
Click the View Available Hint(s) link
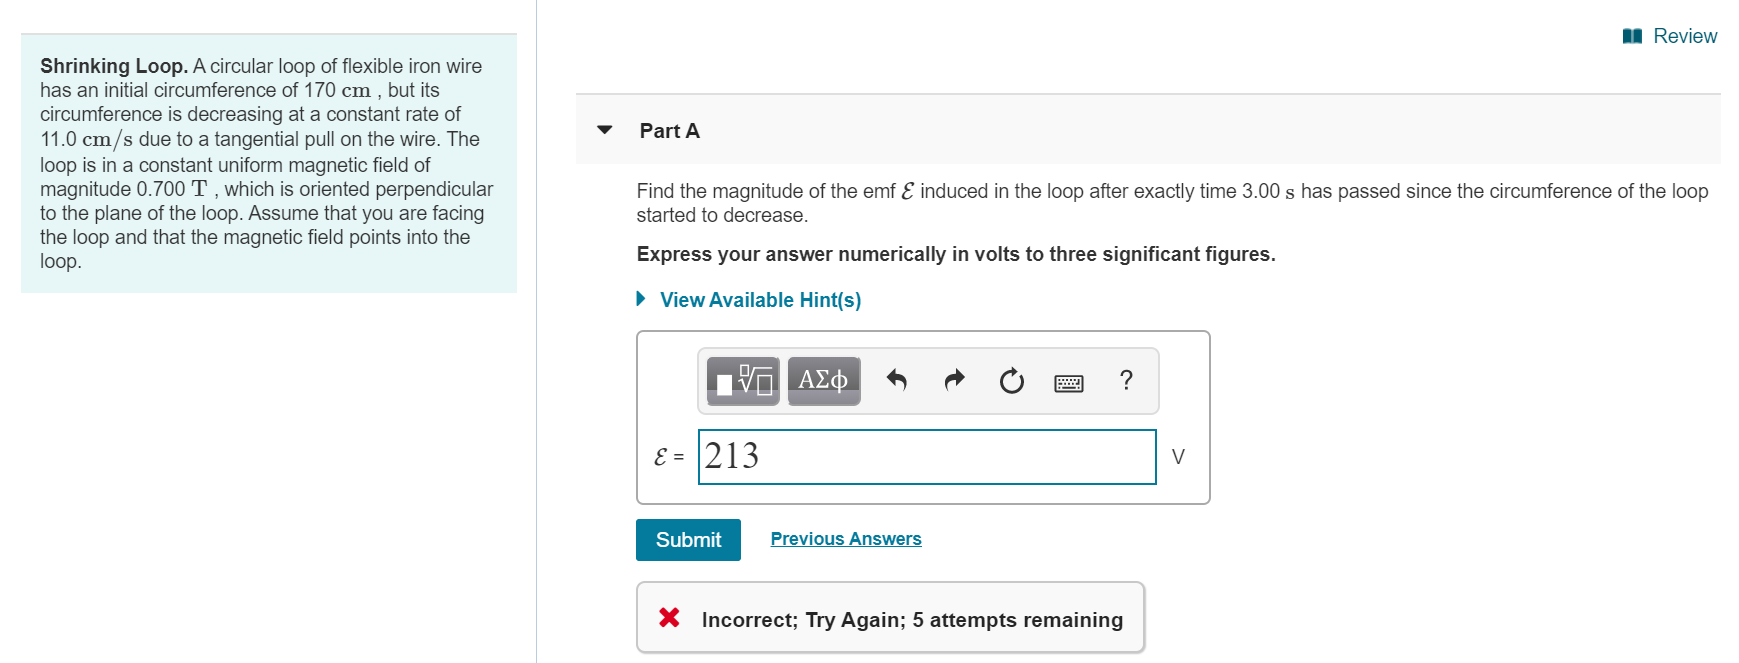coord(761,299)
